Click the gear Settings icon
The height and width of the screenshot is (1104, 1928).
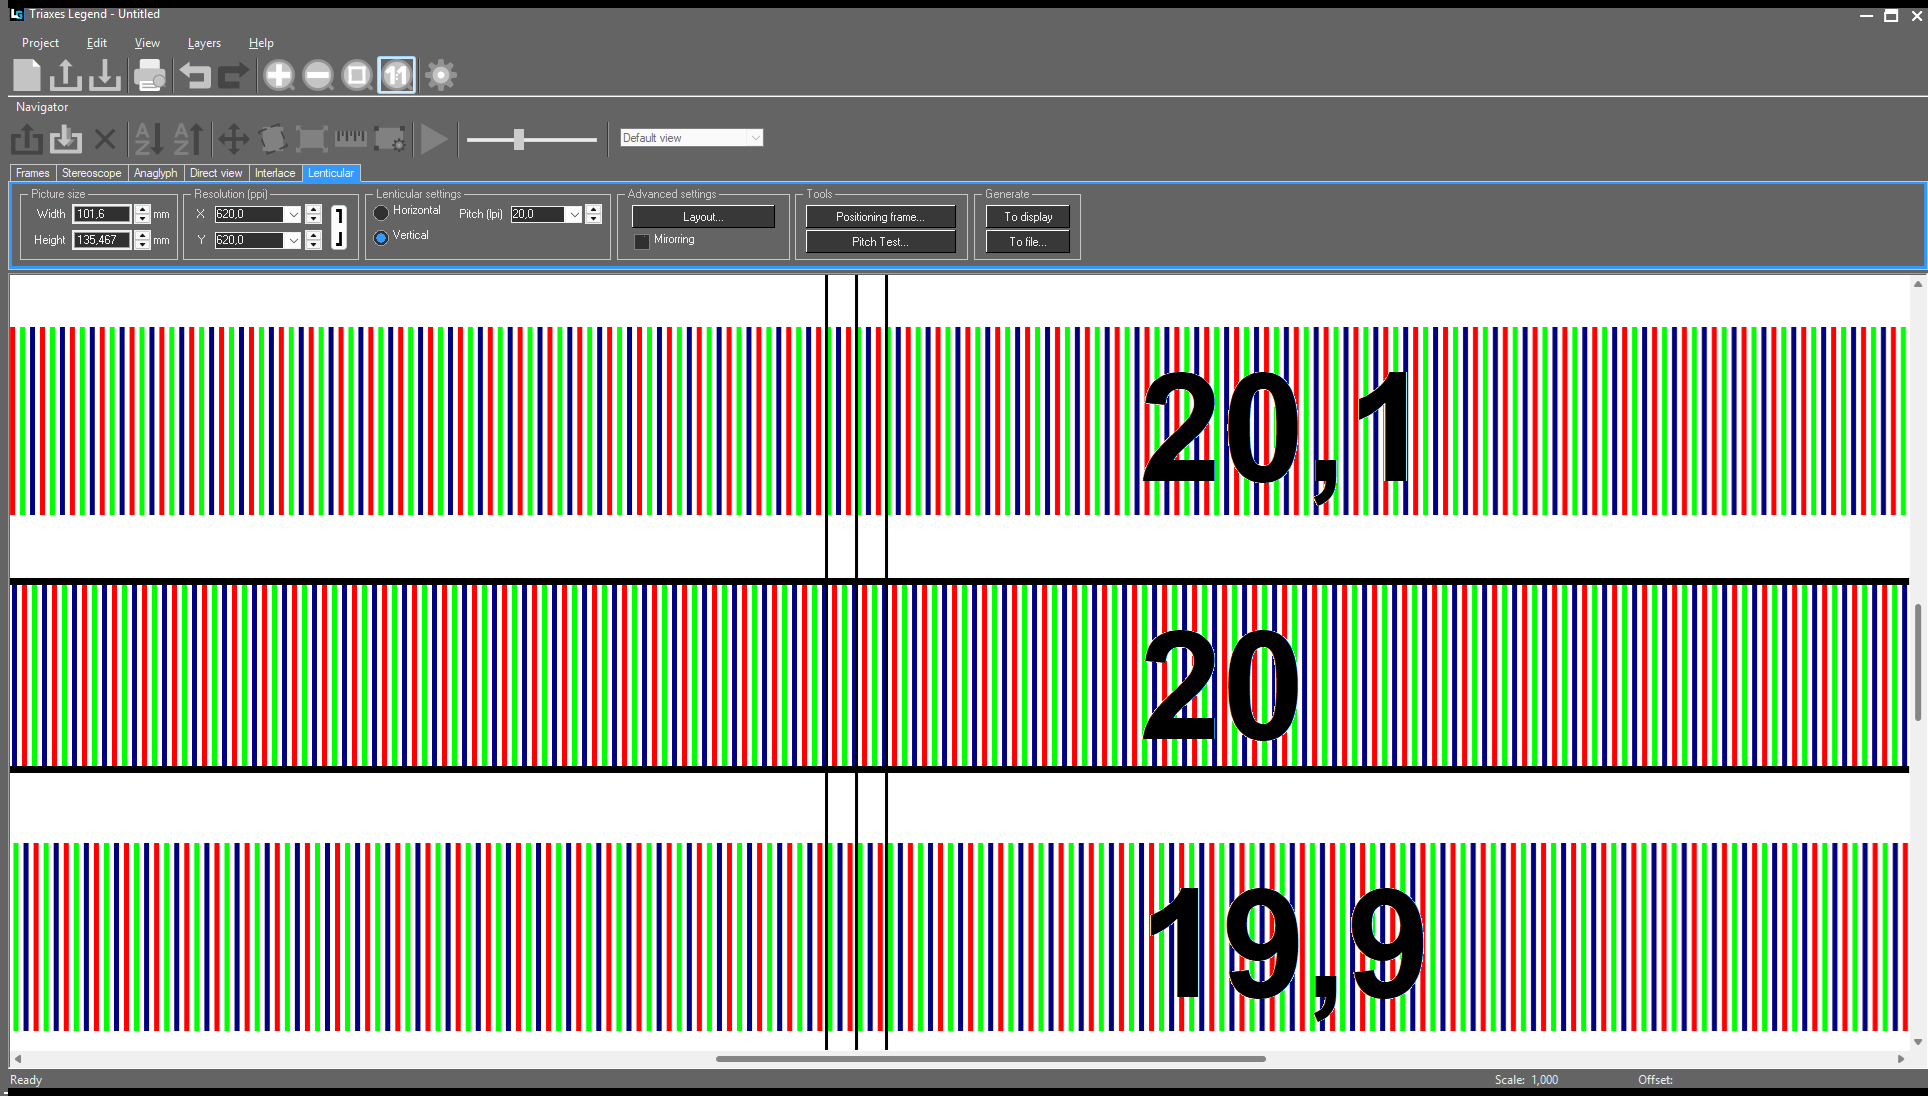[440, 75]
